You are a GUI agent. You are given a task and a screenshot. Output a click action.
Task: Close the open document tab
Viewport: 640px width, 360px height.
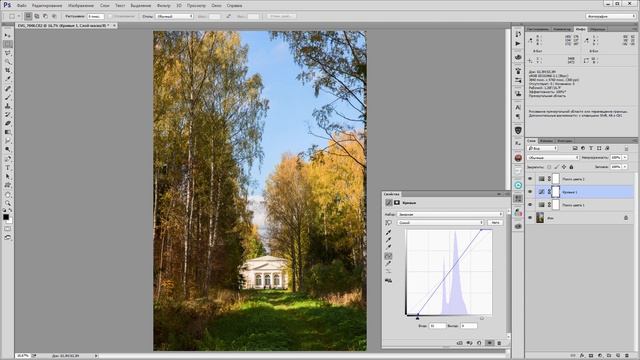coord(114,25)
